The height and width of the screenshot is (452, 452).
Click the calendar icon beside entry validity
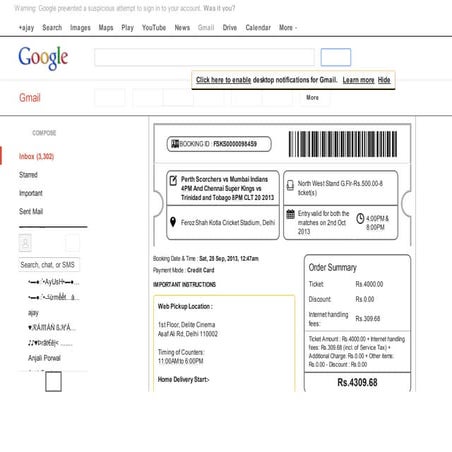tap(291, 214)
